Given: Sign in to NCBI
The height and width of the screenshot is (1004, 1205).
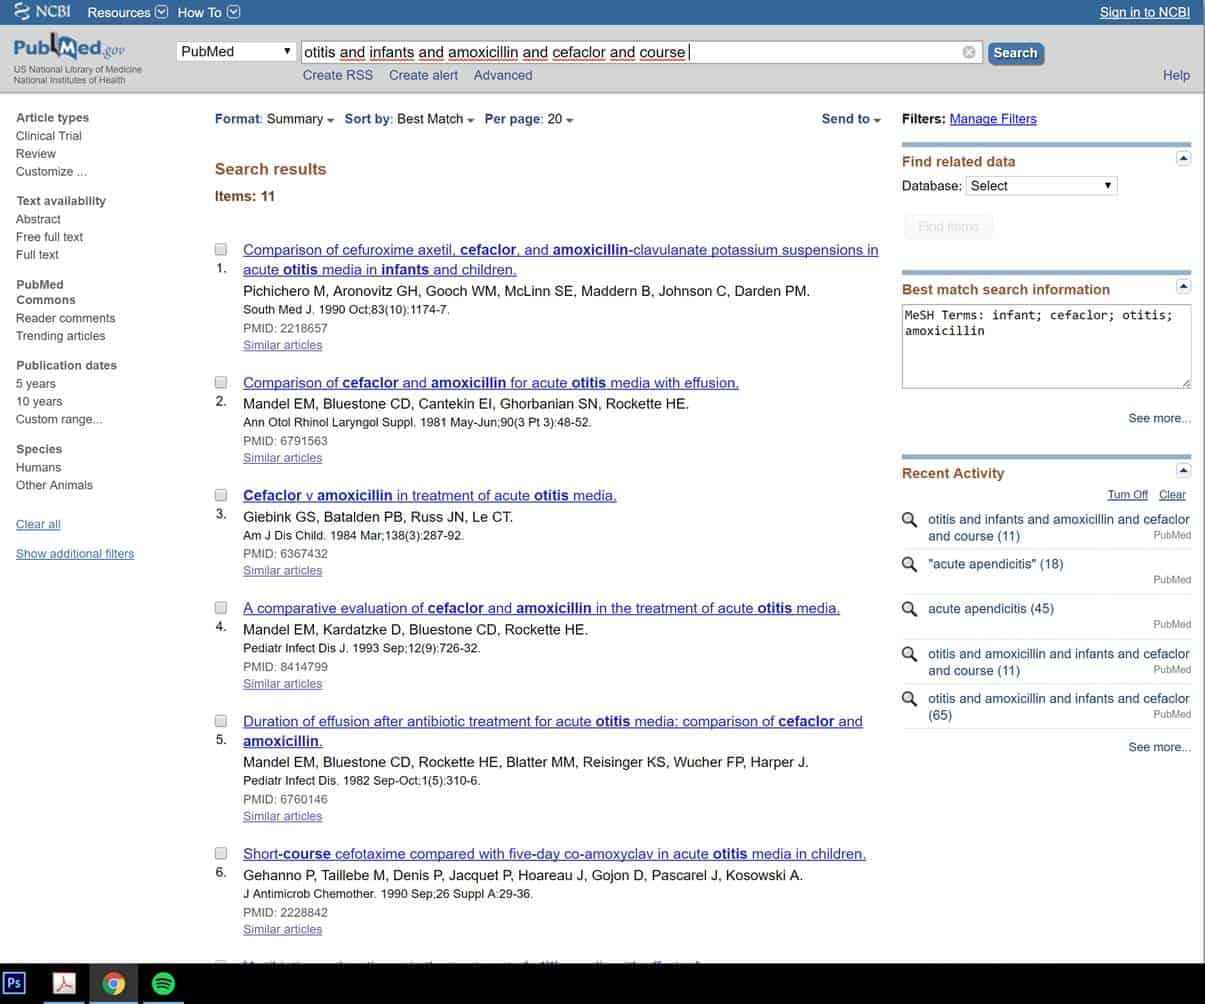Looking at the screenshot, I should pos(1144,12).
